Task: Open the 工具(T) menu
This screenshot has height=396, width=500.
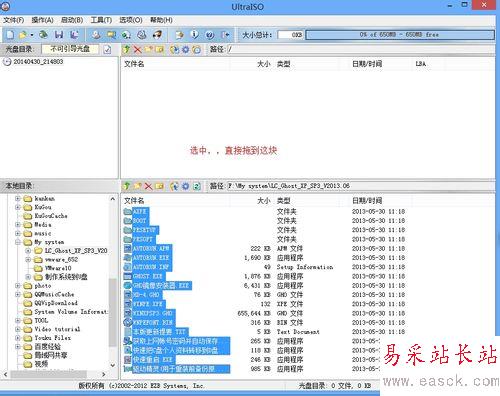Action: coord(101,20)
